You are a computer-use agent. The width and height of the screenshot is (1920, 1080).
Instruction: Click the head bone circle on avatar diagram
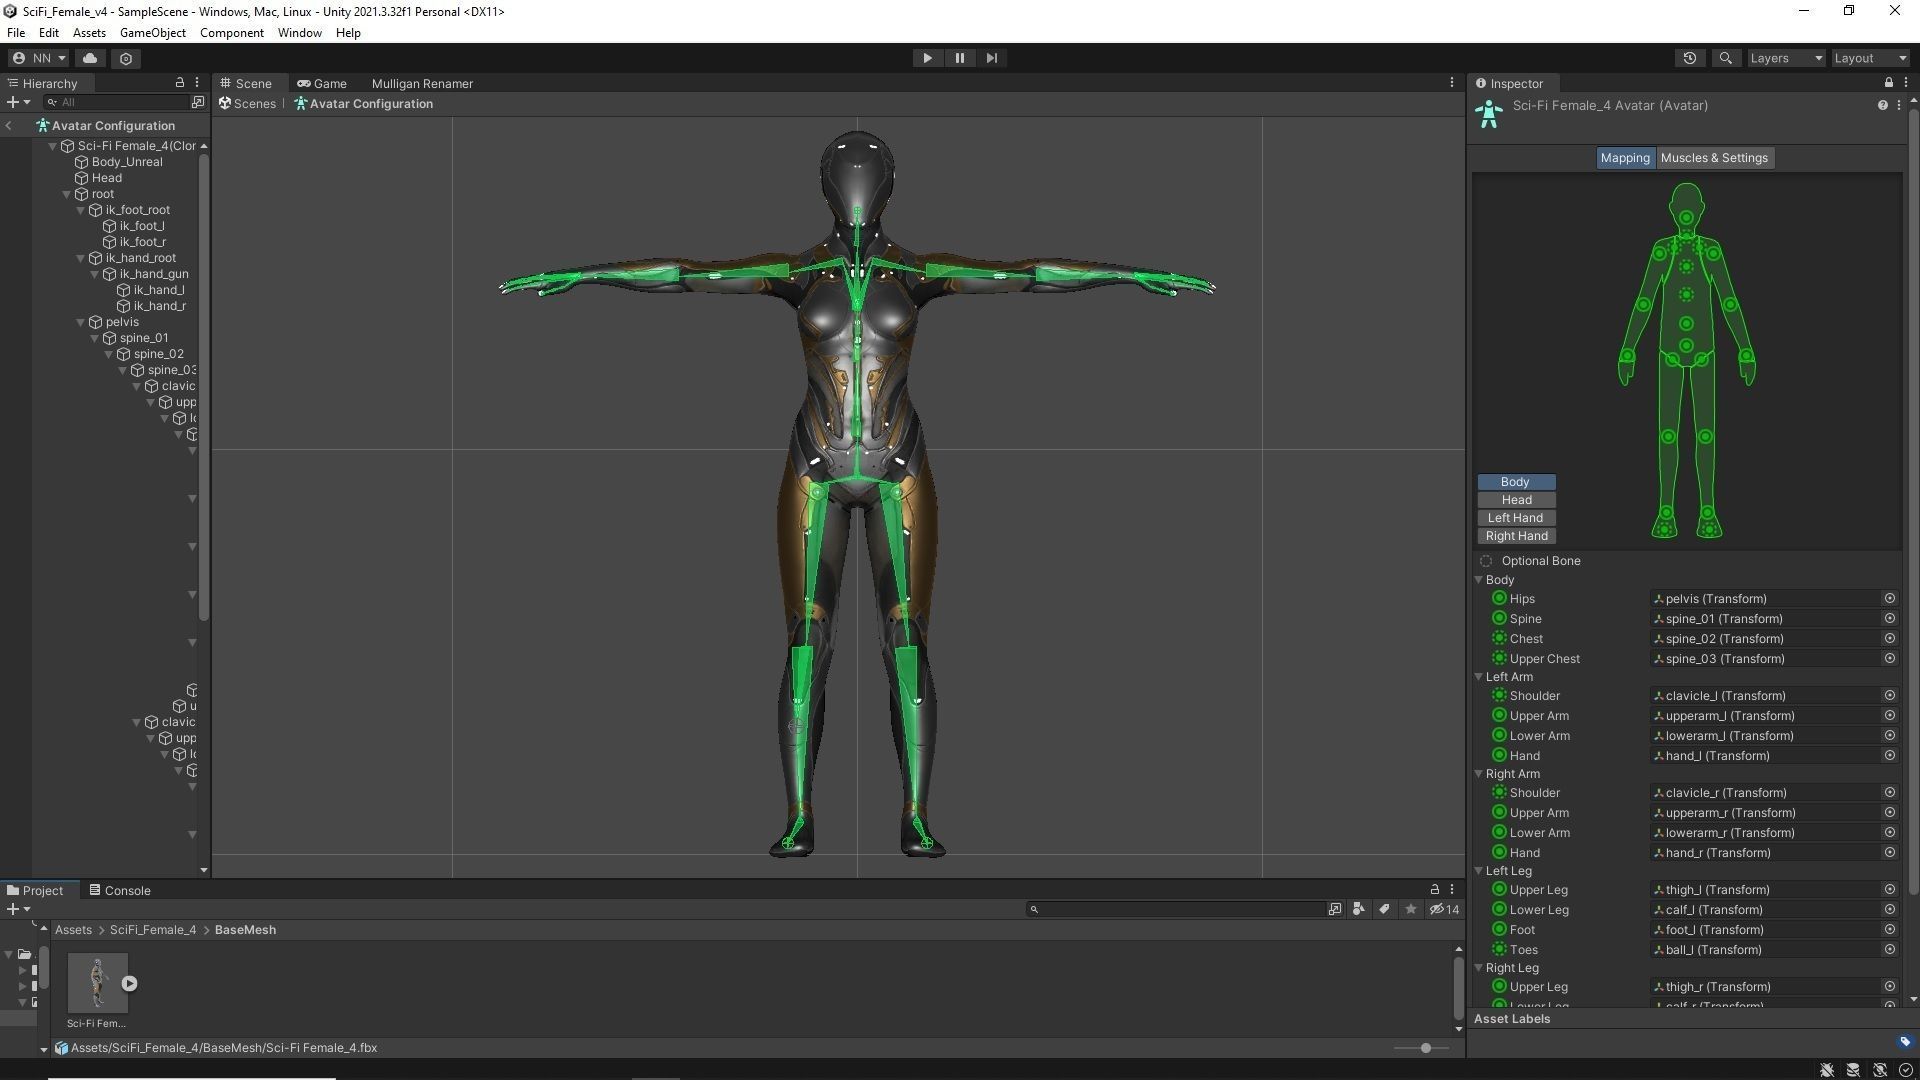[1686, 218]
